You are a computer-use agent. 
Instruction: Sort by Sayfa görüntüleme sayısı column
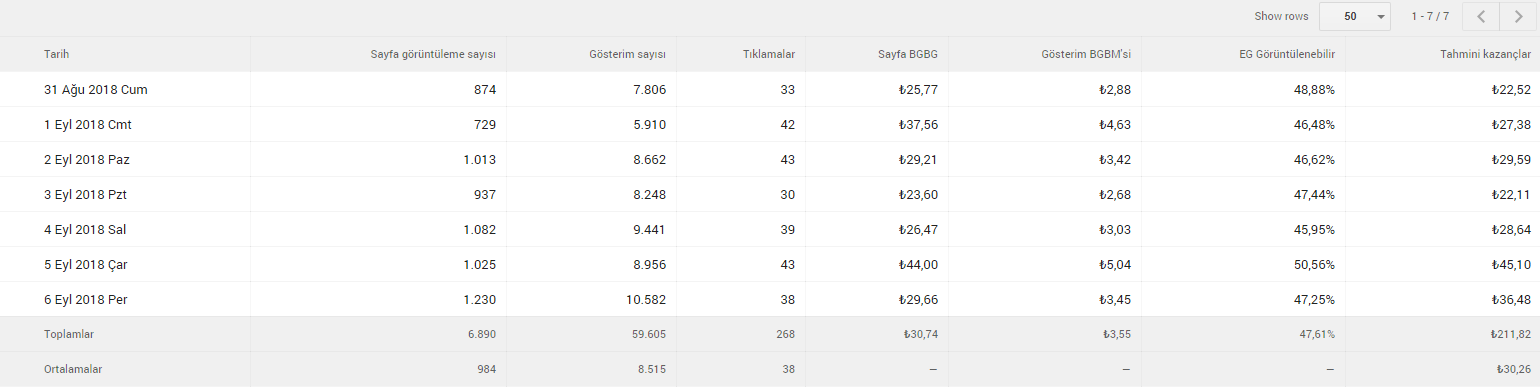pyautogui.click(x=433, y=54)
